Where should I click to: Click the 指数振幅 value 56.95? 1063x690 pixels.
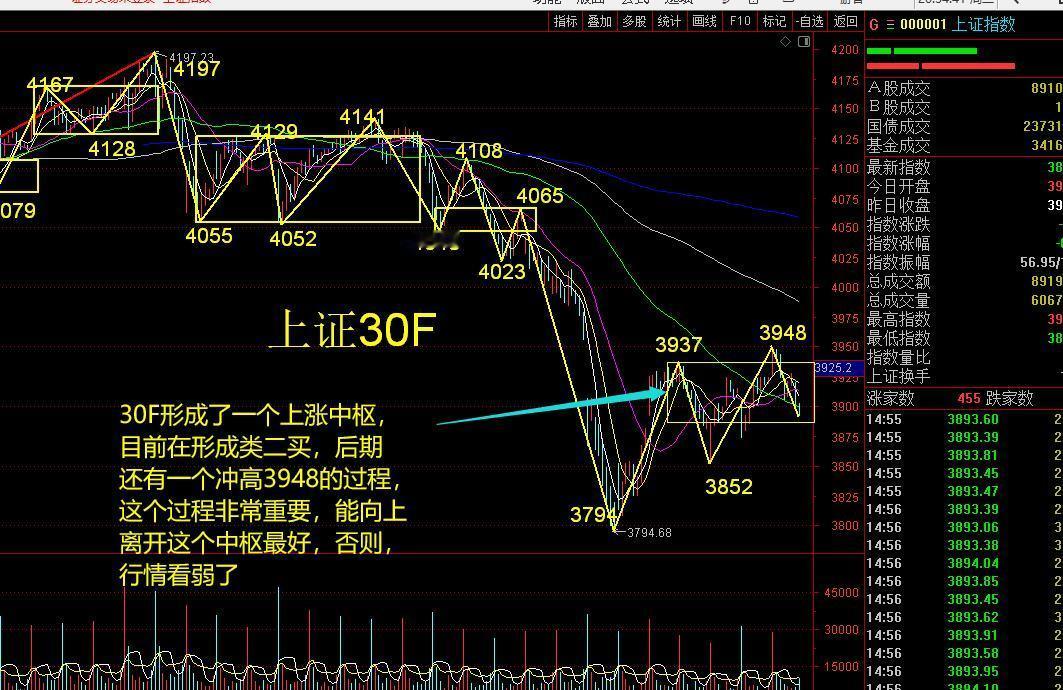[x=1041, y=262]
